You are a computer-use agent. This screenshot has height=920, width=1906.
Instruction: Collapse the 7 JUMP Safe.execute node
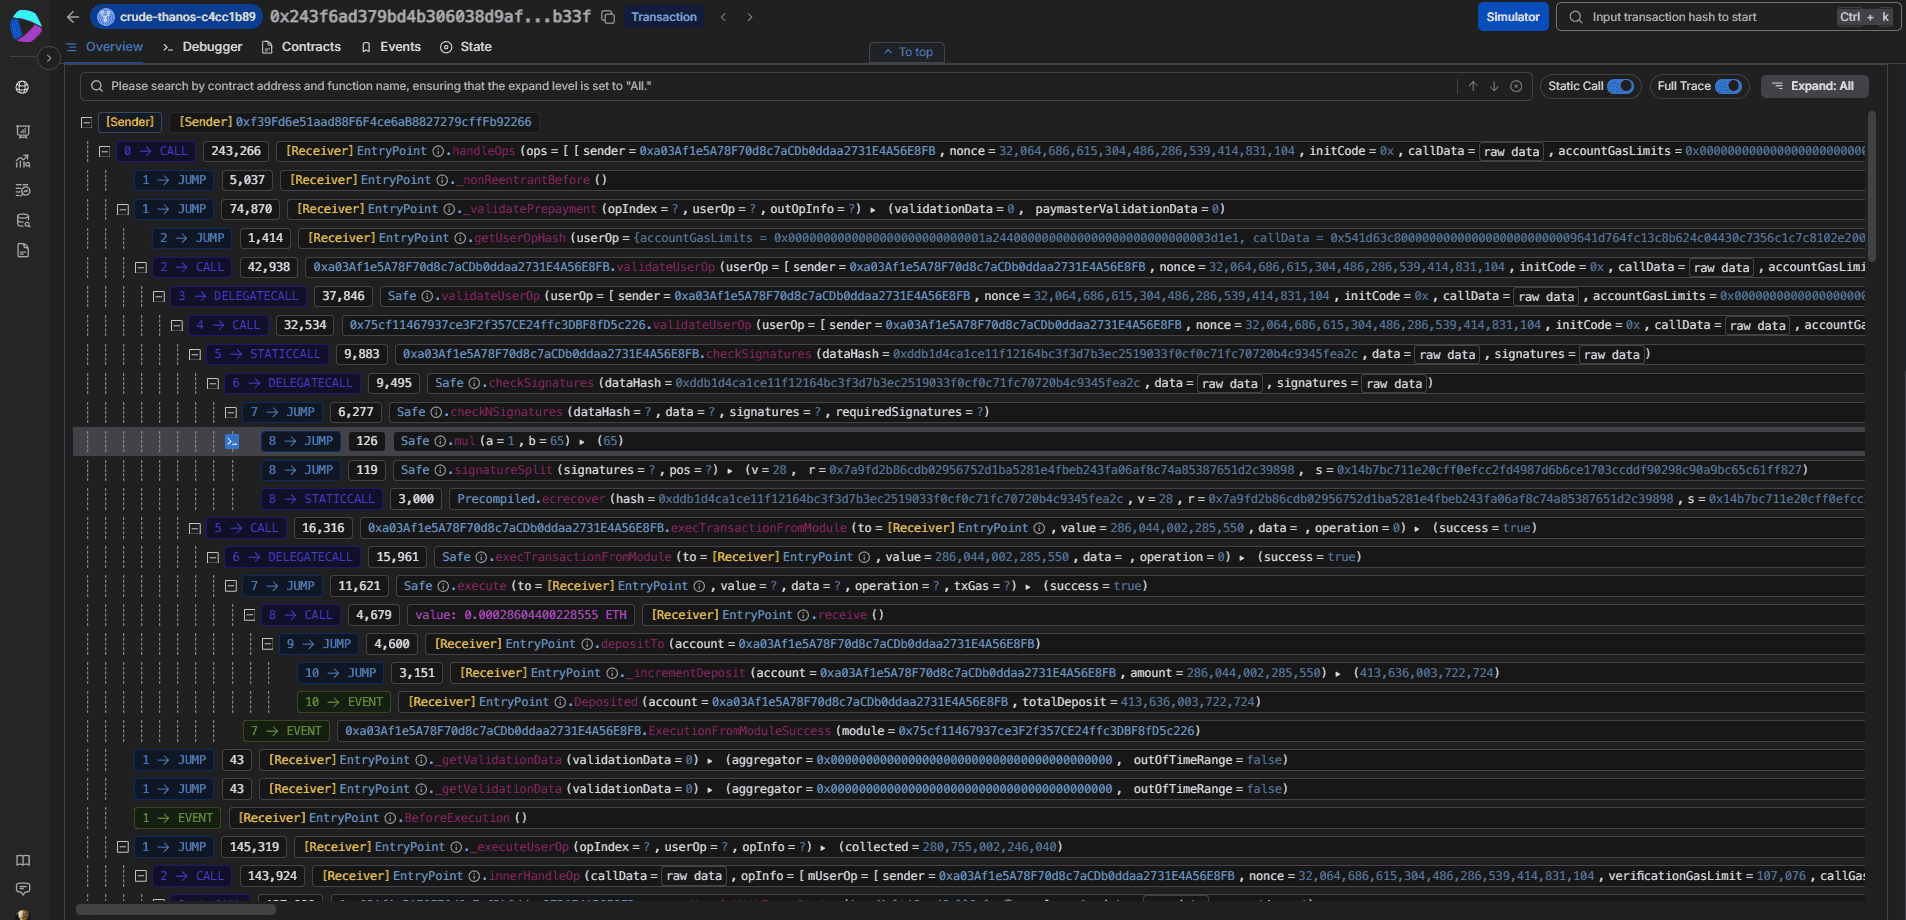coord(231,586)
